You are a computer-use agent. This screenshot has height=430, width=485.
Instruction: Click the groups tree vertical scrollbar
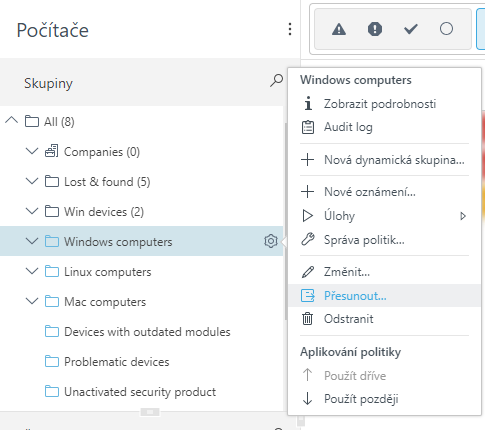[286, 221]
